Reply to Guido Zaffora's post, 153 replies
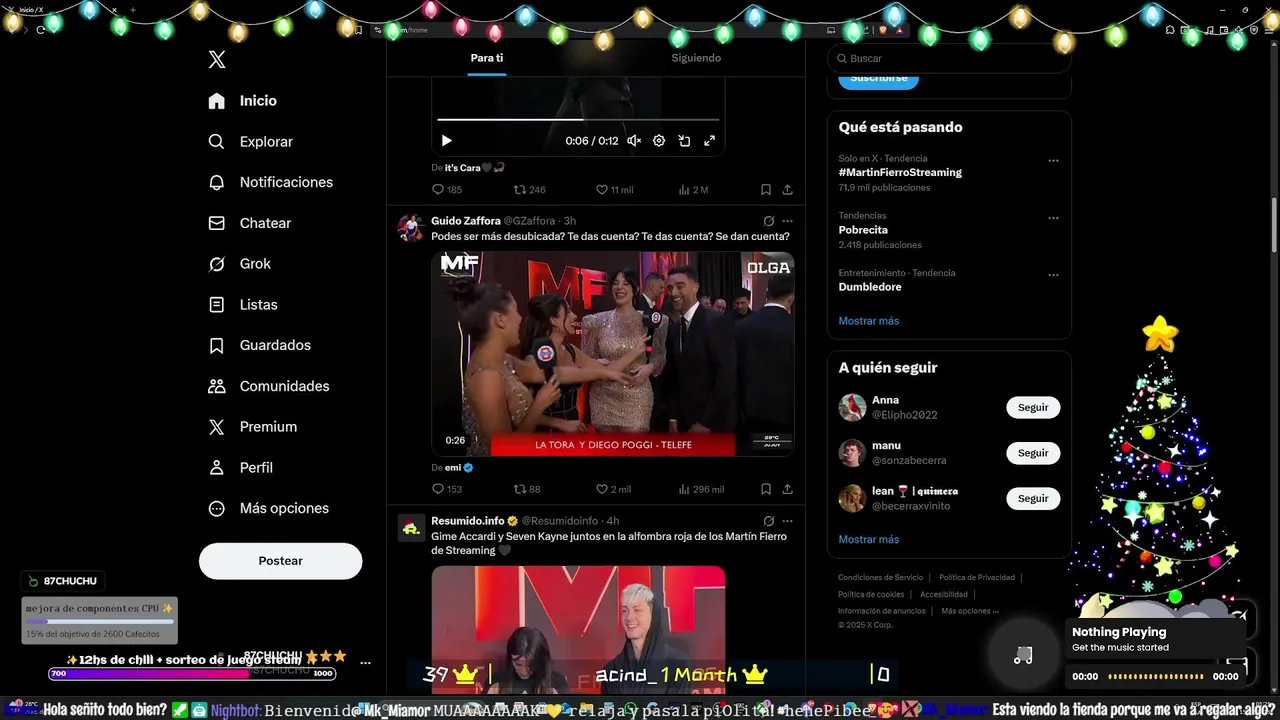The width and height of the screenshot is (1280, 720). 446,489
